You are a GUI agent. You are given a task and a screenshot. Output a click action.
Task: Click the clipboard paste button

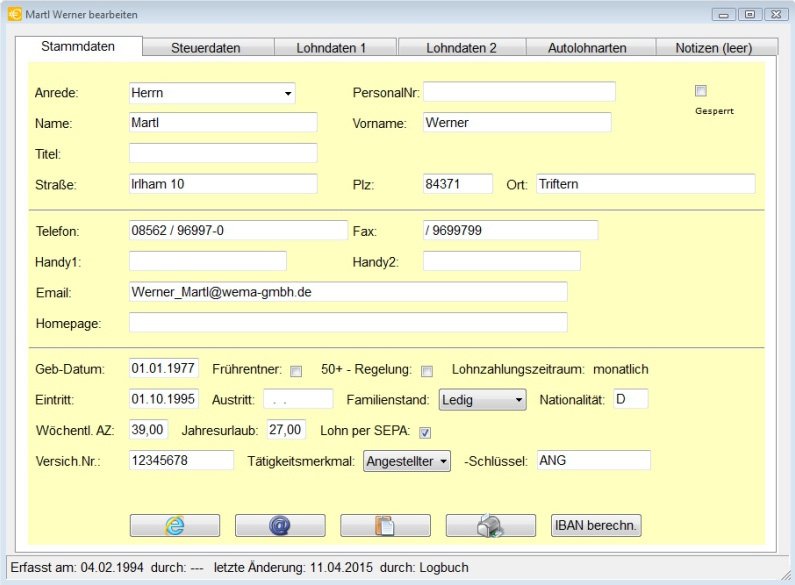pos(385,525)
